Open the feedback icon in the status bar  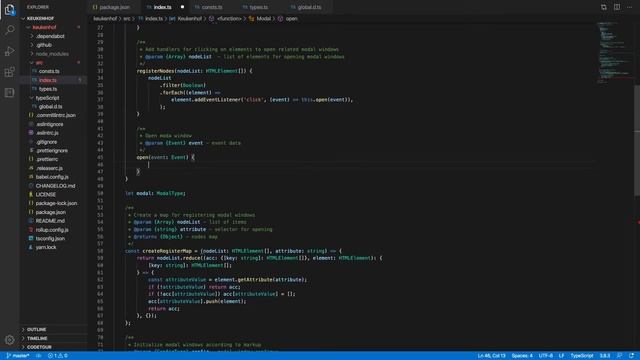click(x=619, y=356)
